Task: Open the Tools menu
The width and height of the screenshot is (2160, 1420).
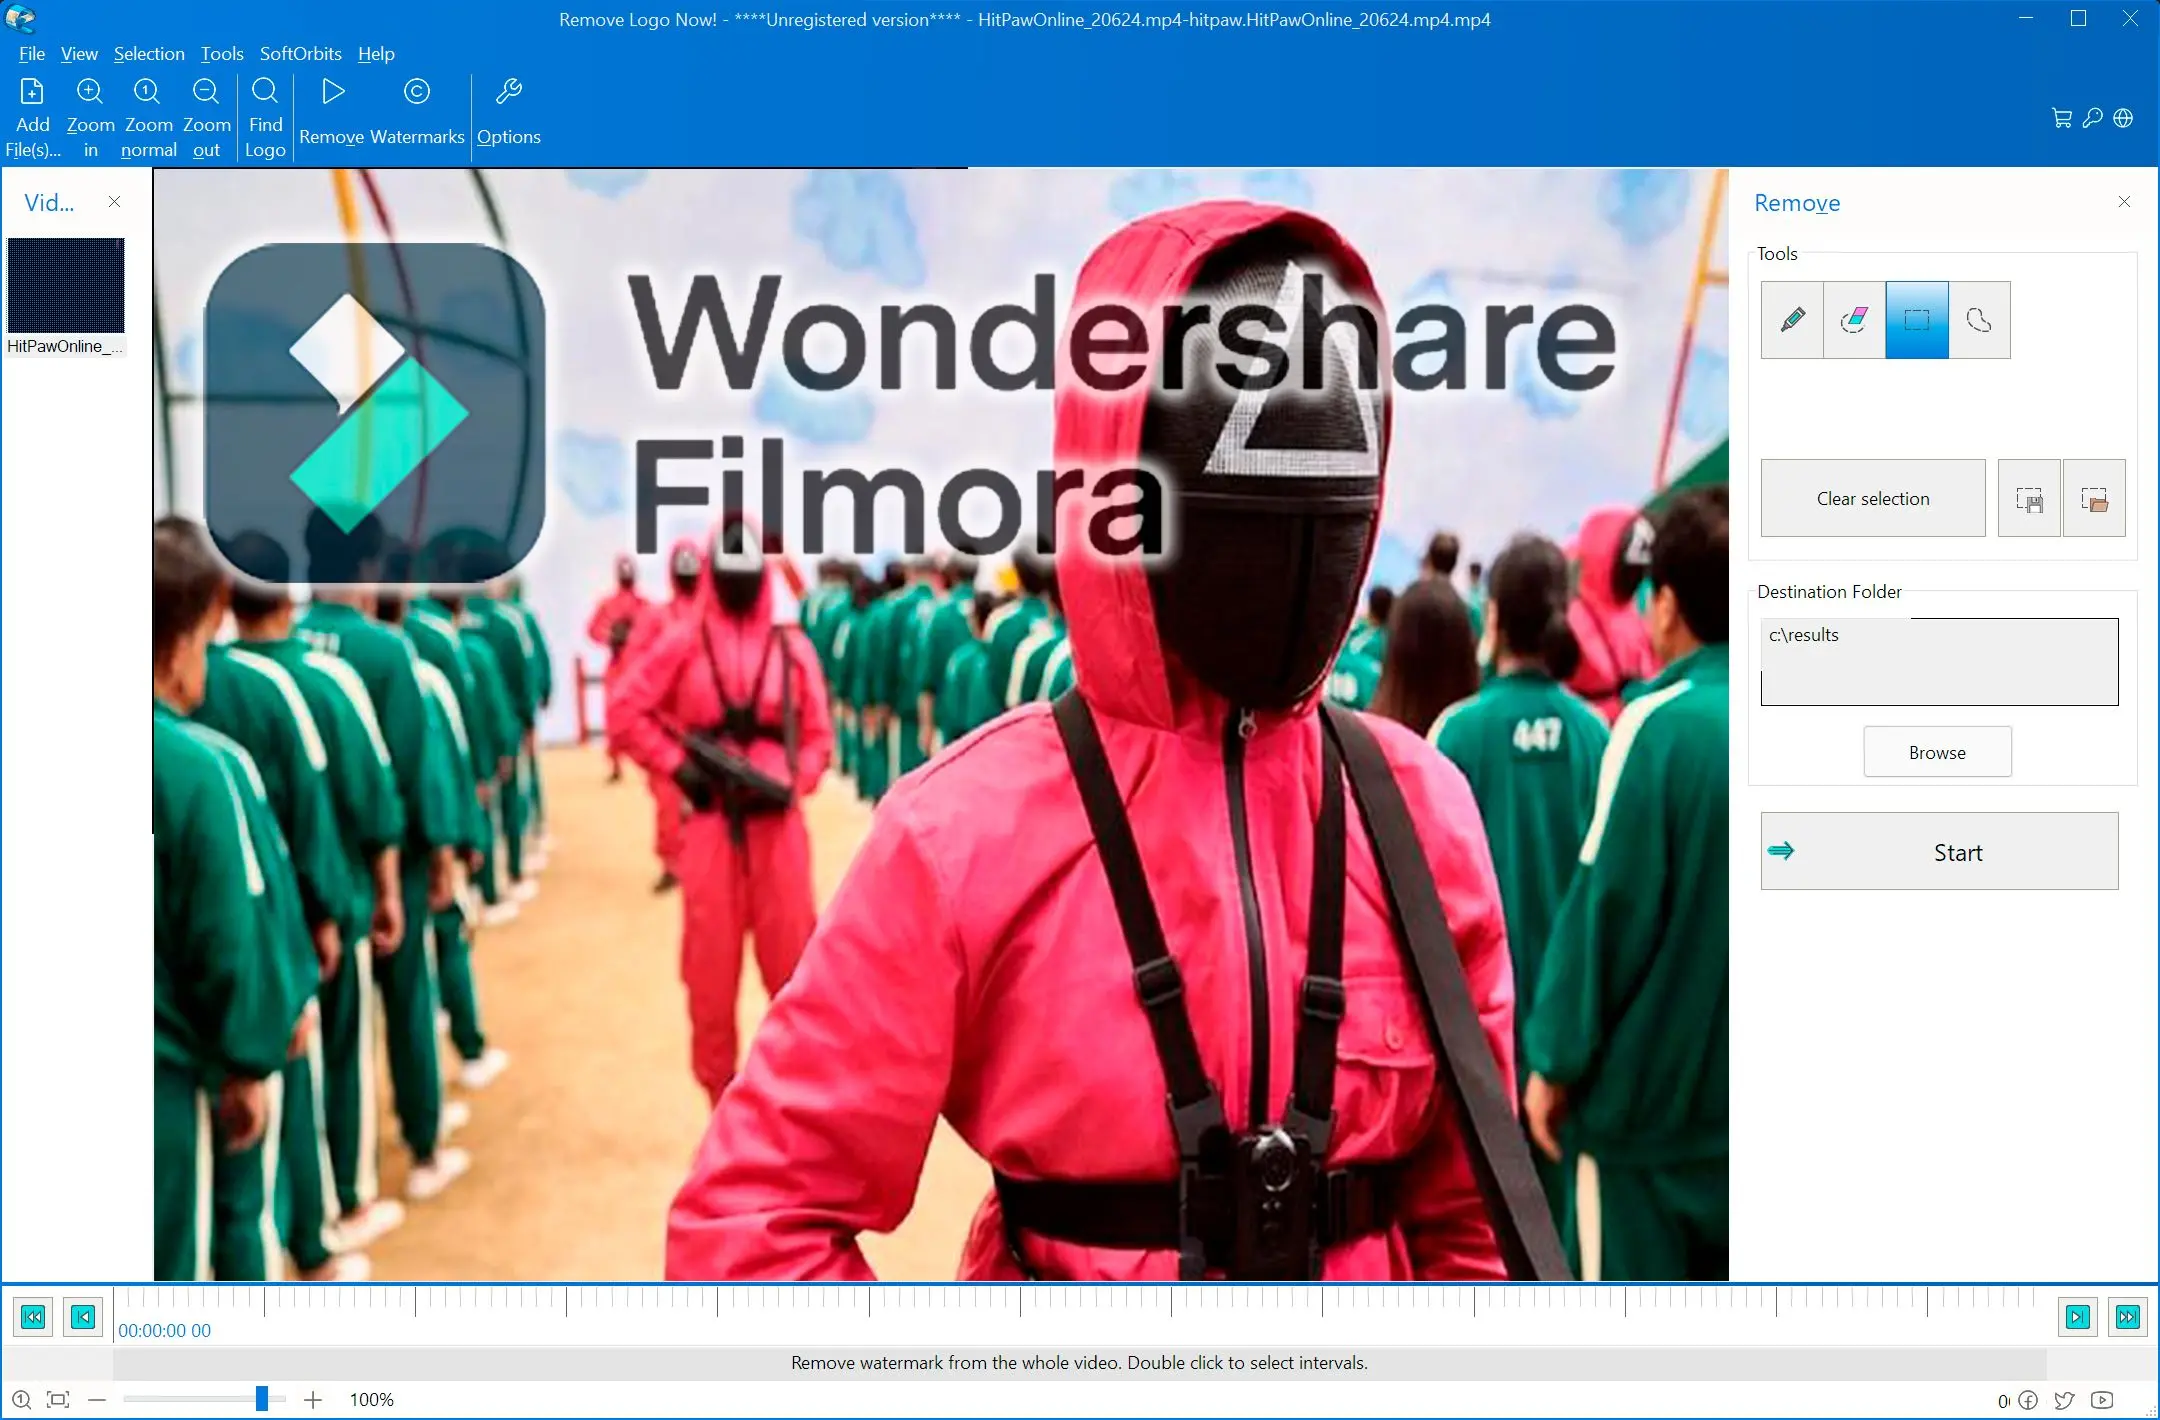Action: 220,52
